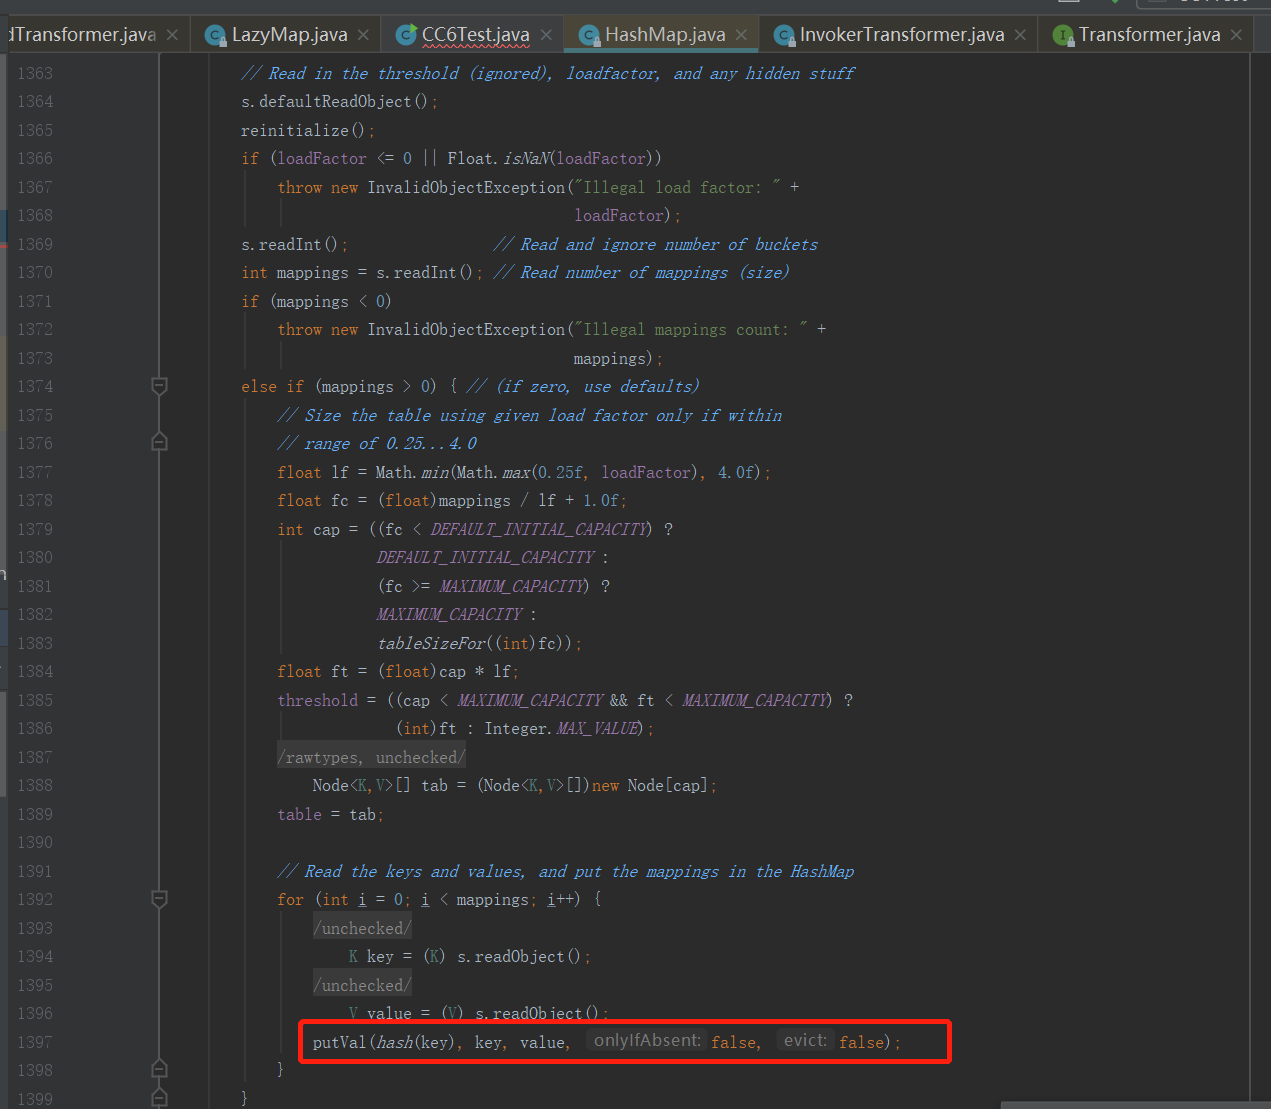This screenshot has height=1109, width=1271.
Task: Click the CC6Test.java runnable class icon
Action: [405, 35]
